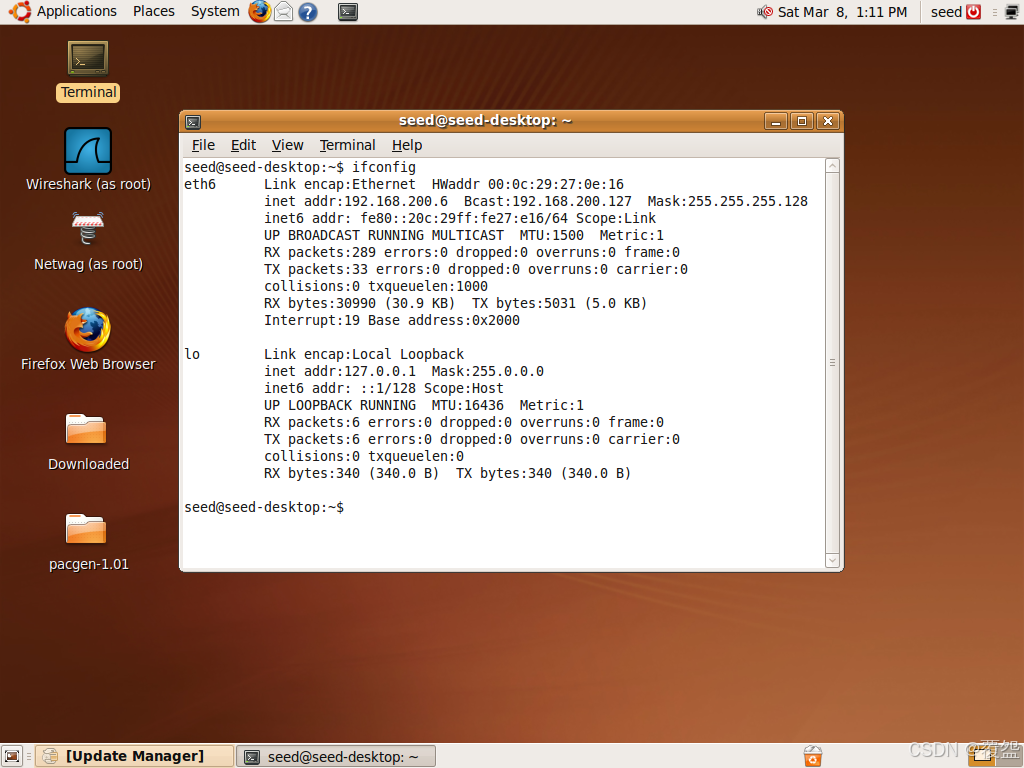Open the Applications menu
The width and height of the screenshot is (1024, 768).
pos(76,11)
